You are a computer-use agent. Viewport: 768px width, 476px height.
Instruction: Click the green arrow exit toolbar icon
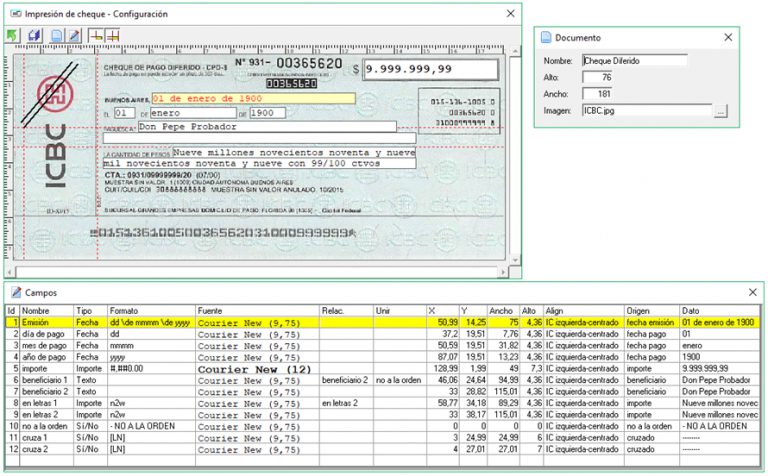pyautogui.click(x=12, y=35)
